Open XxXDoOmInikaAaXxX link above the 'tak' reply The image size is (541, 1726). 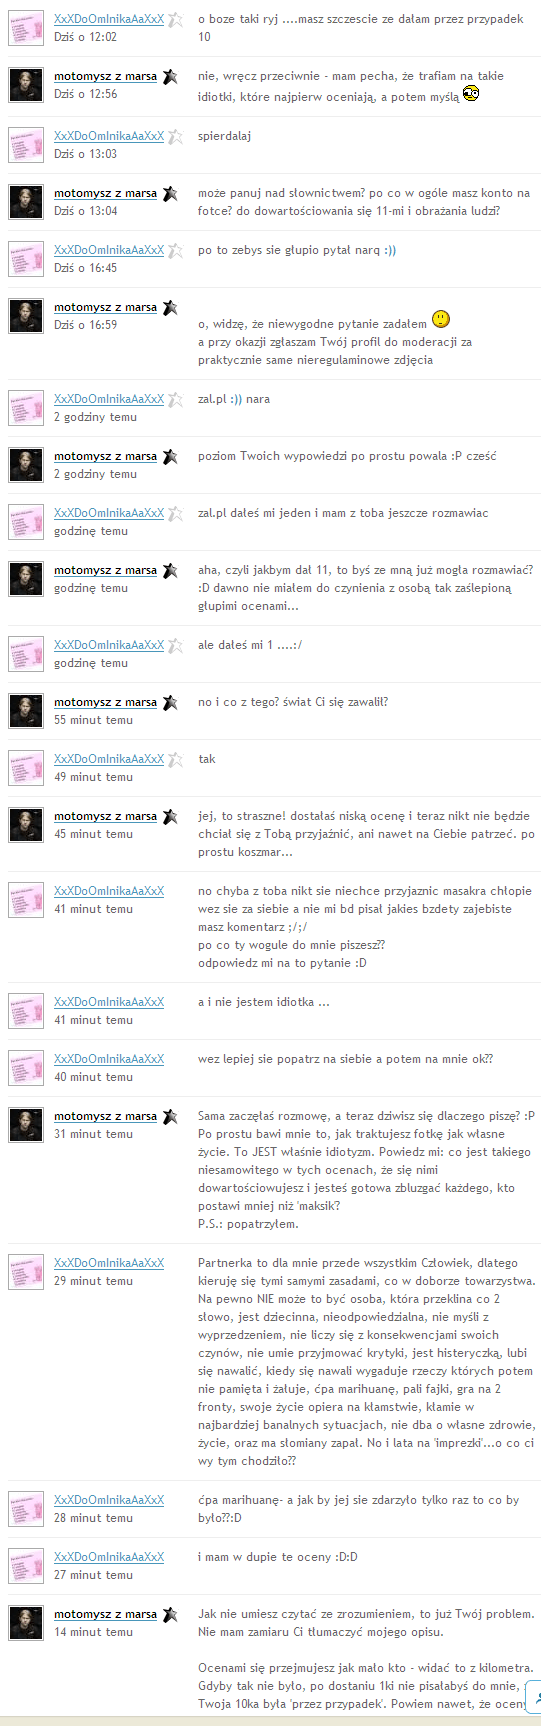[109, 759]
